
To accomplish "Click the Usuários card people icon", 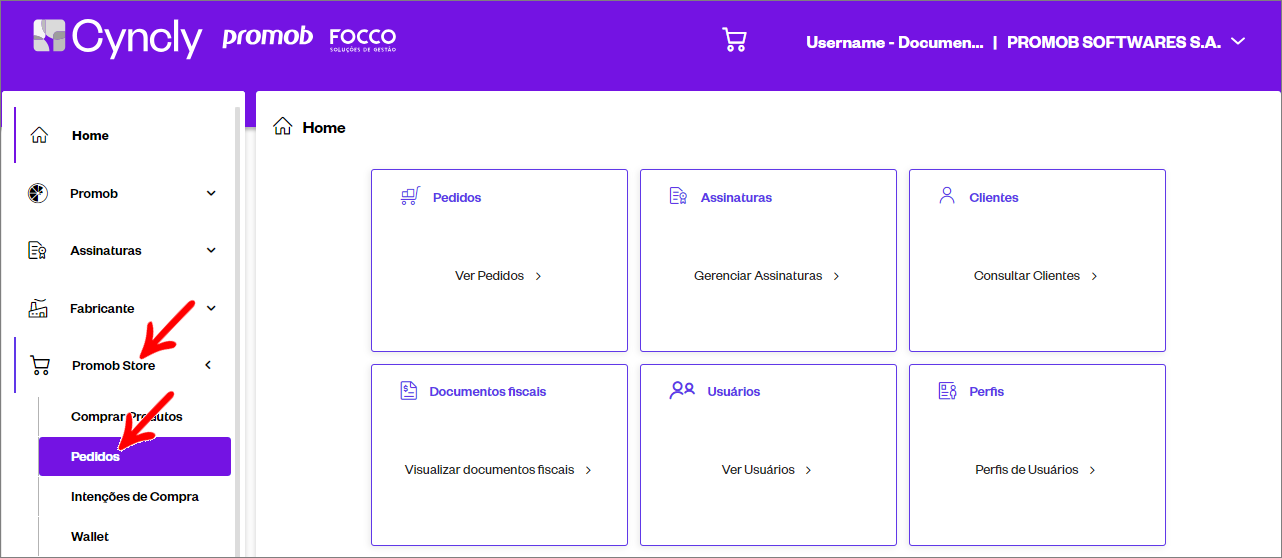I will coord(682,390).
